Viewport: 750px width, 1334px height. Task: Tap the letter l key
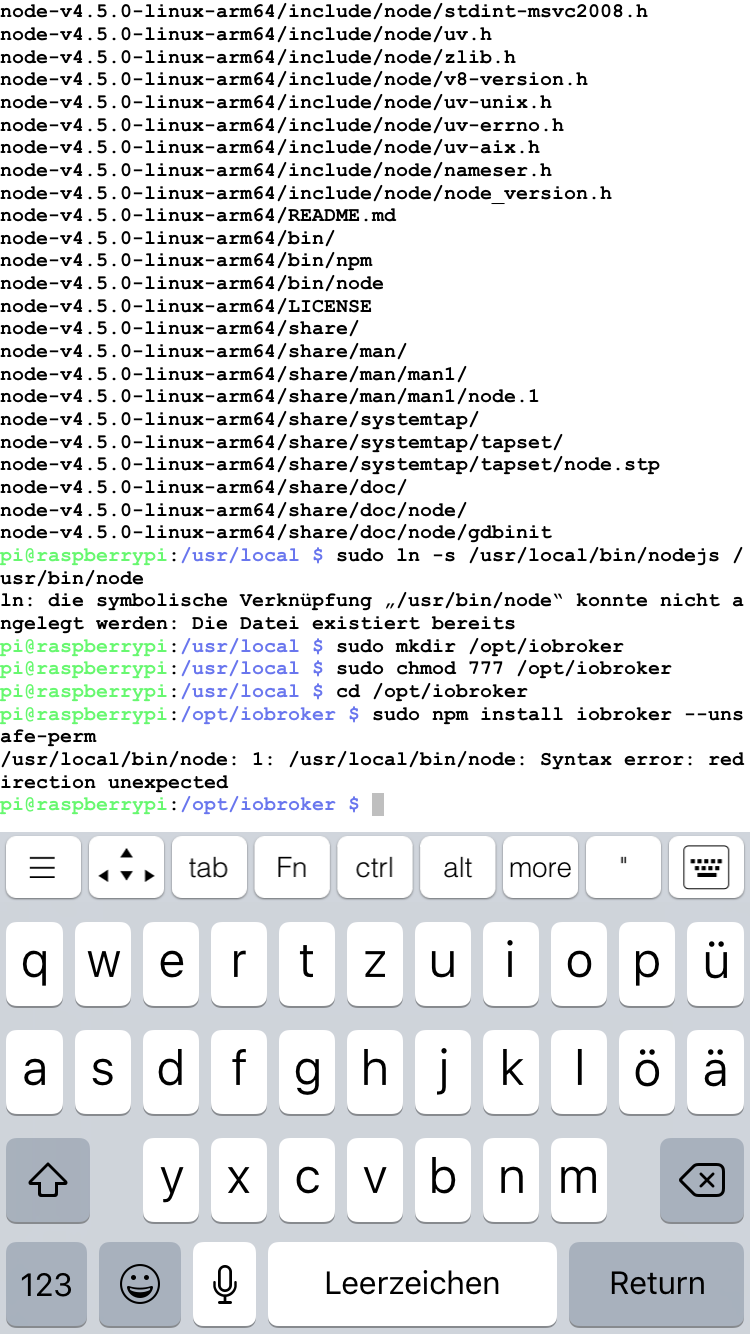[x=579, y=1072]
